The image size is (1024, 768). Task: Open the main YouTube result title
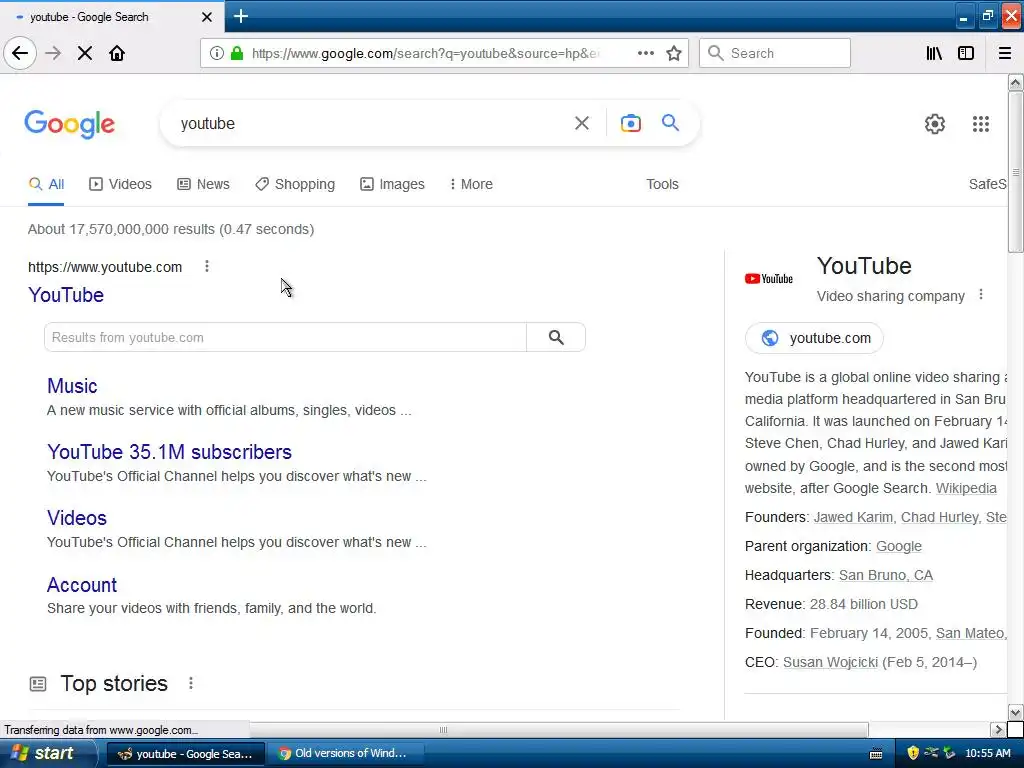coord(66,295)
